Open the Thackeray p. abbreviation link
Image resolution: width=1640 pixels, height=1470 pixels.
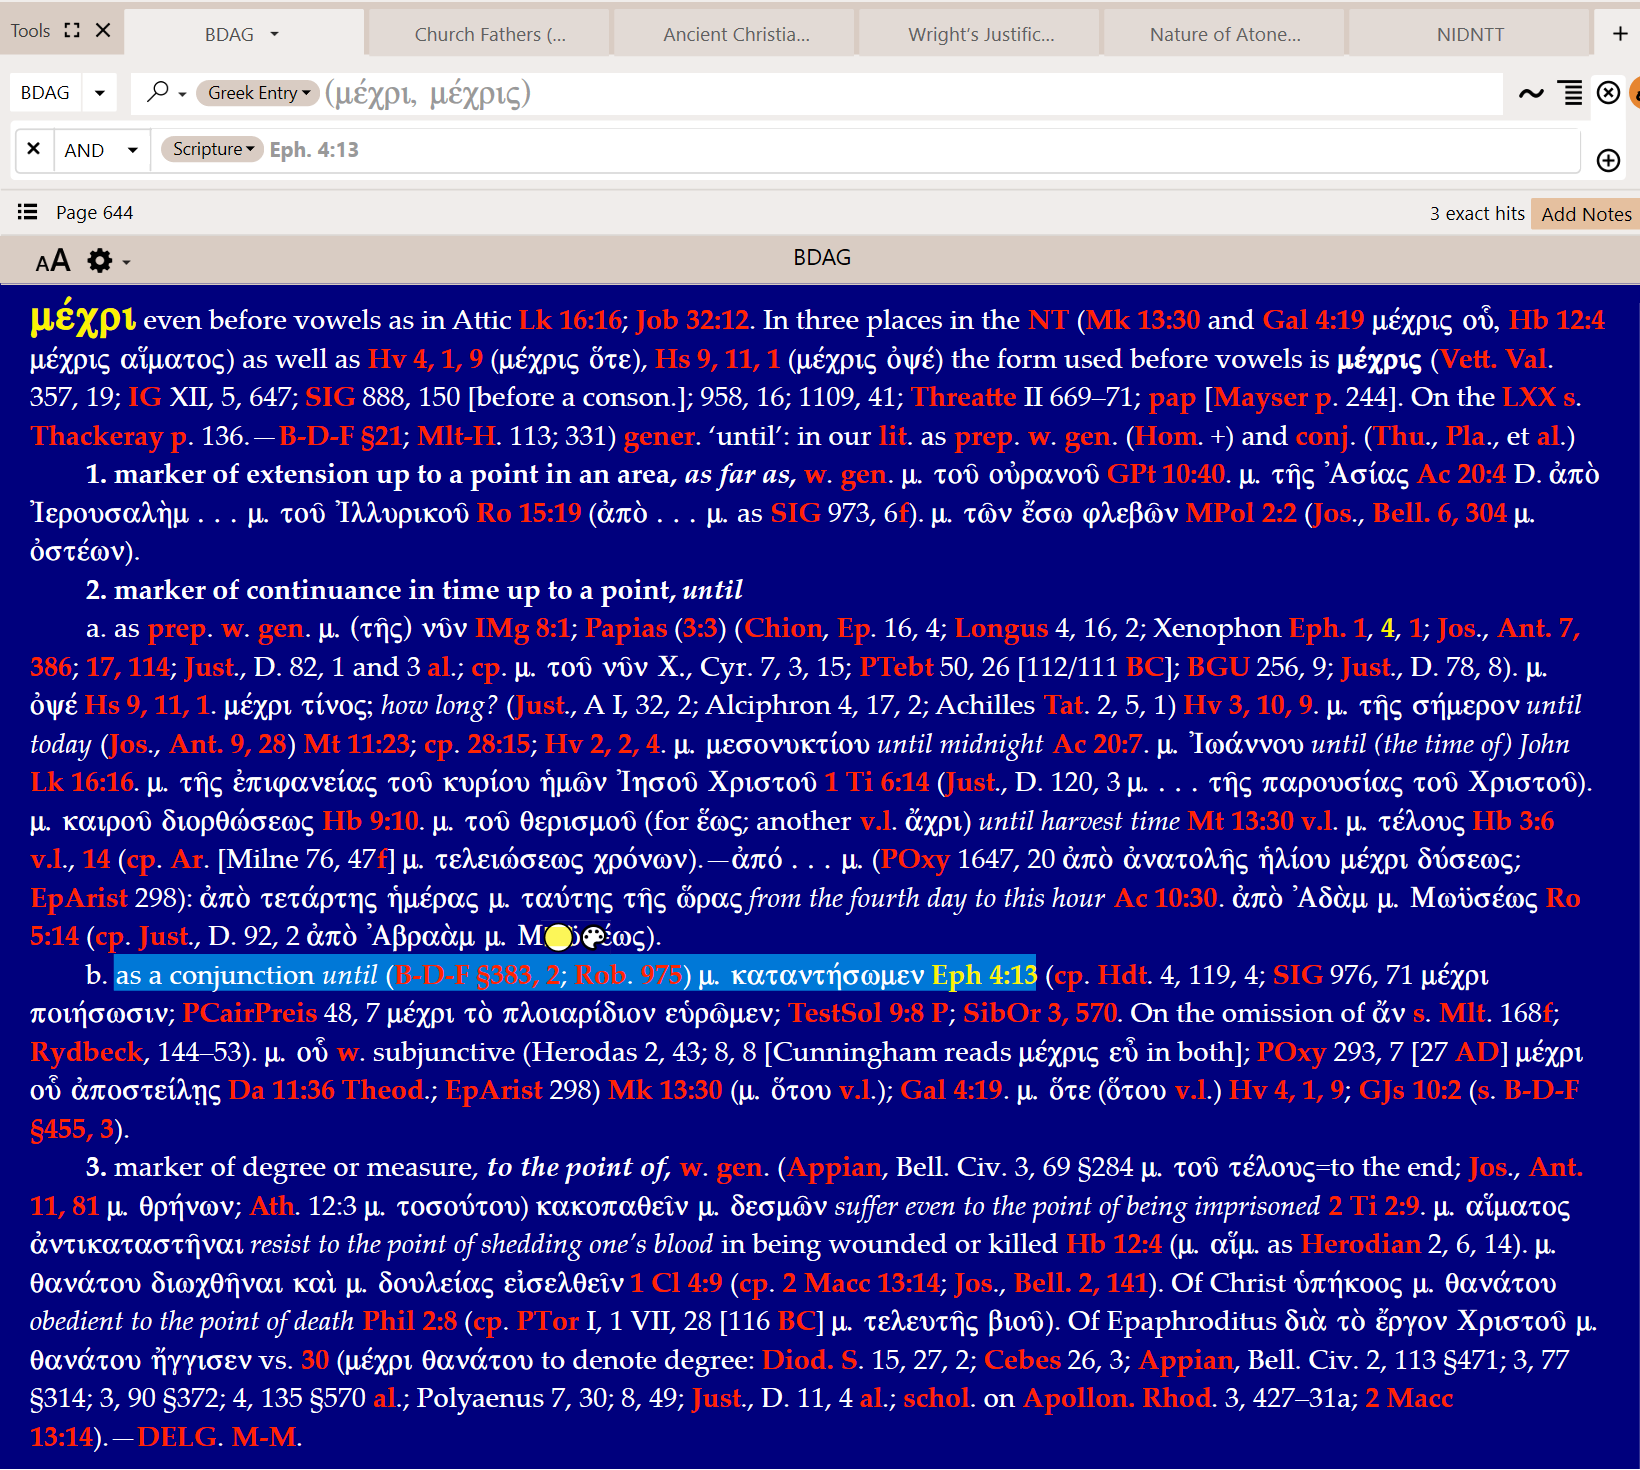tap(110, 436)
